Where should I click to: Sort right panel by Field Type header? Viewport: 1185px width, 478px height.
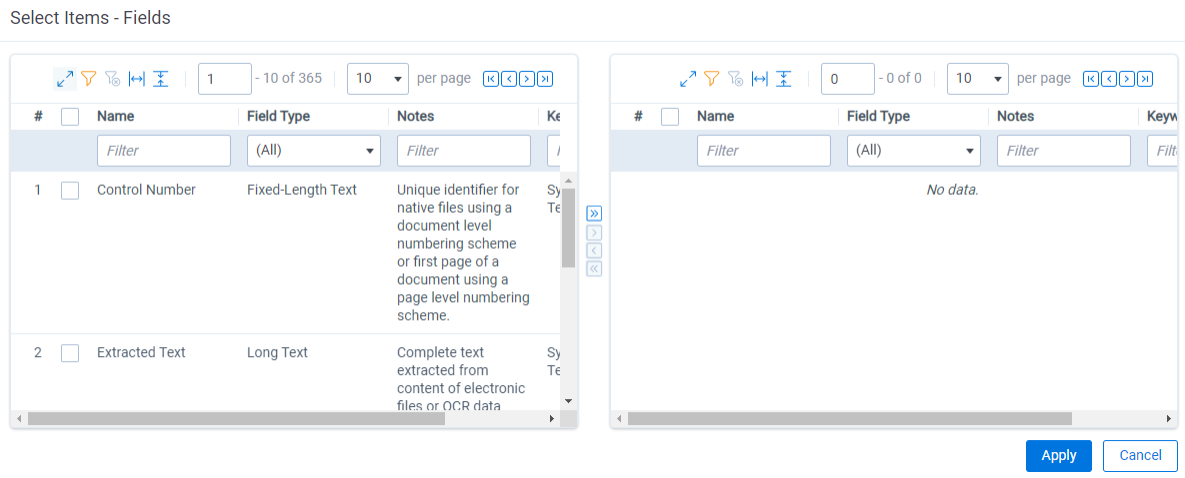click(878, 116)
